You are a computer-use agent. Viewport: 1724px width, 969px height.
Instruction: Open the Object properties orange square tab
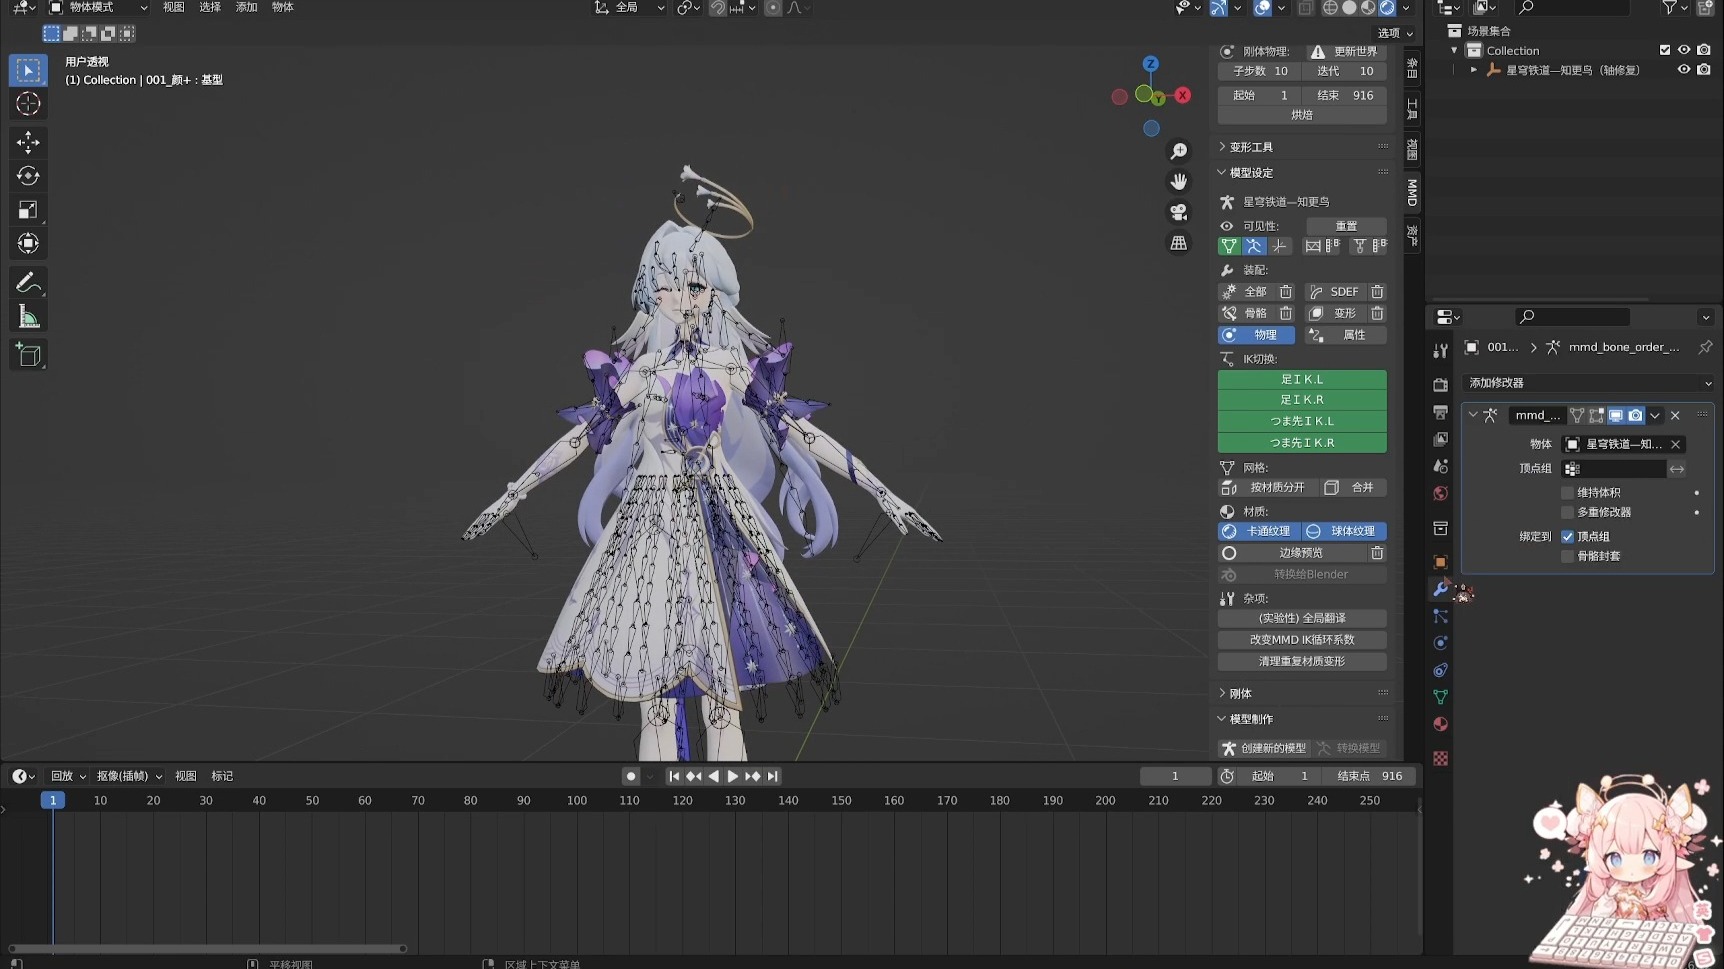pyautogui.click(x=1440, y=562)
